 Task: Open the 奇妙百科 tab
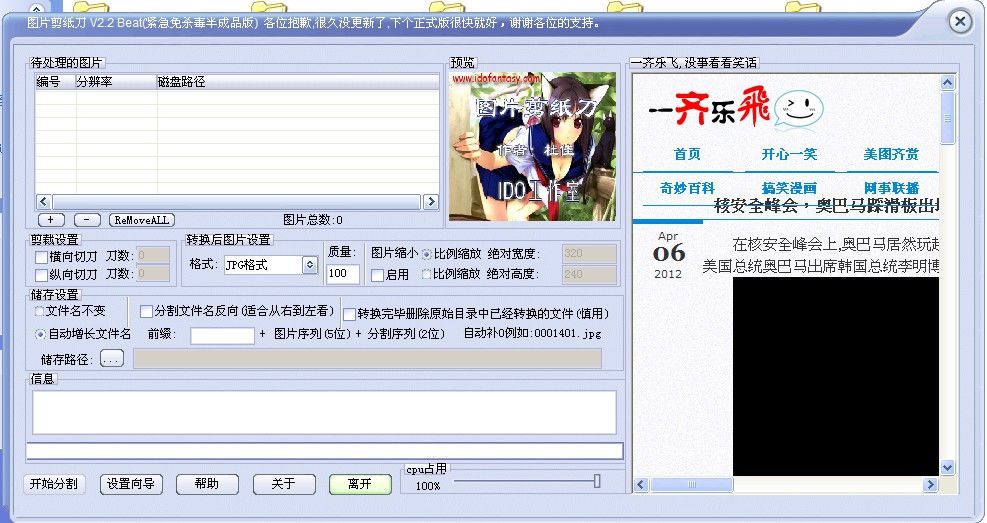(x=687, y=188)
